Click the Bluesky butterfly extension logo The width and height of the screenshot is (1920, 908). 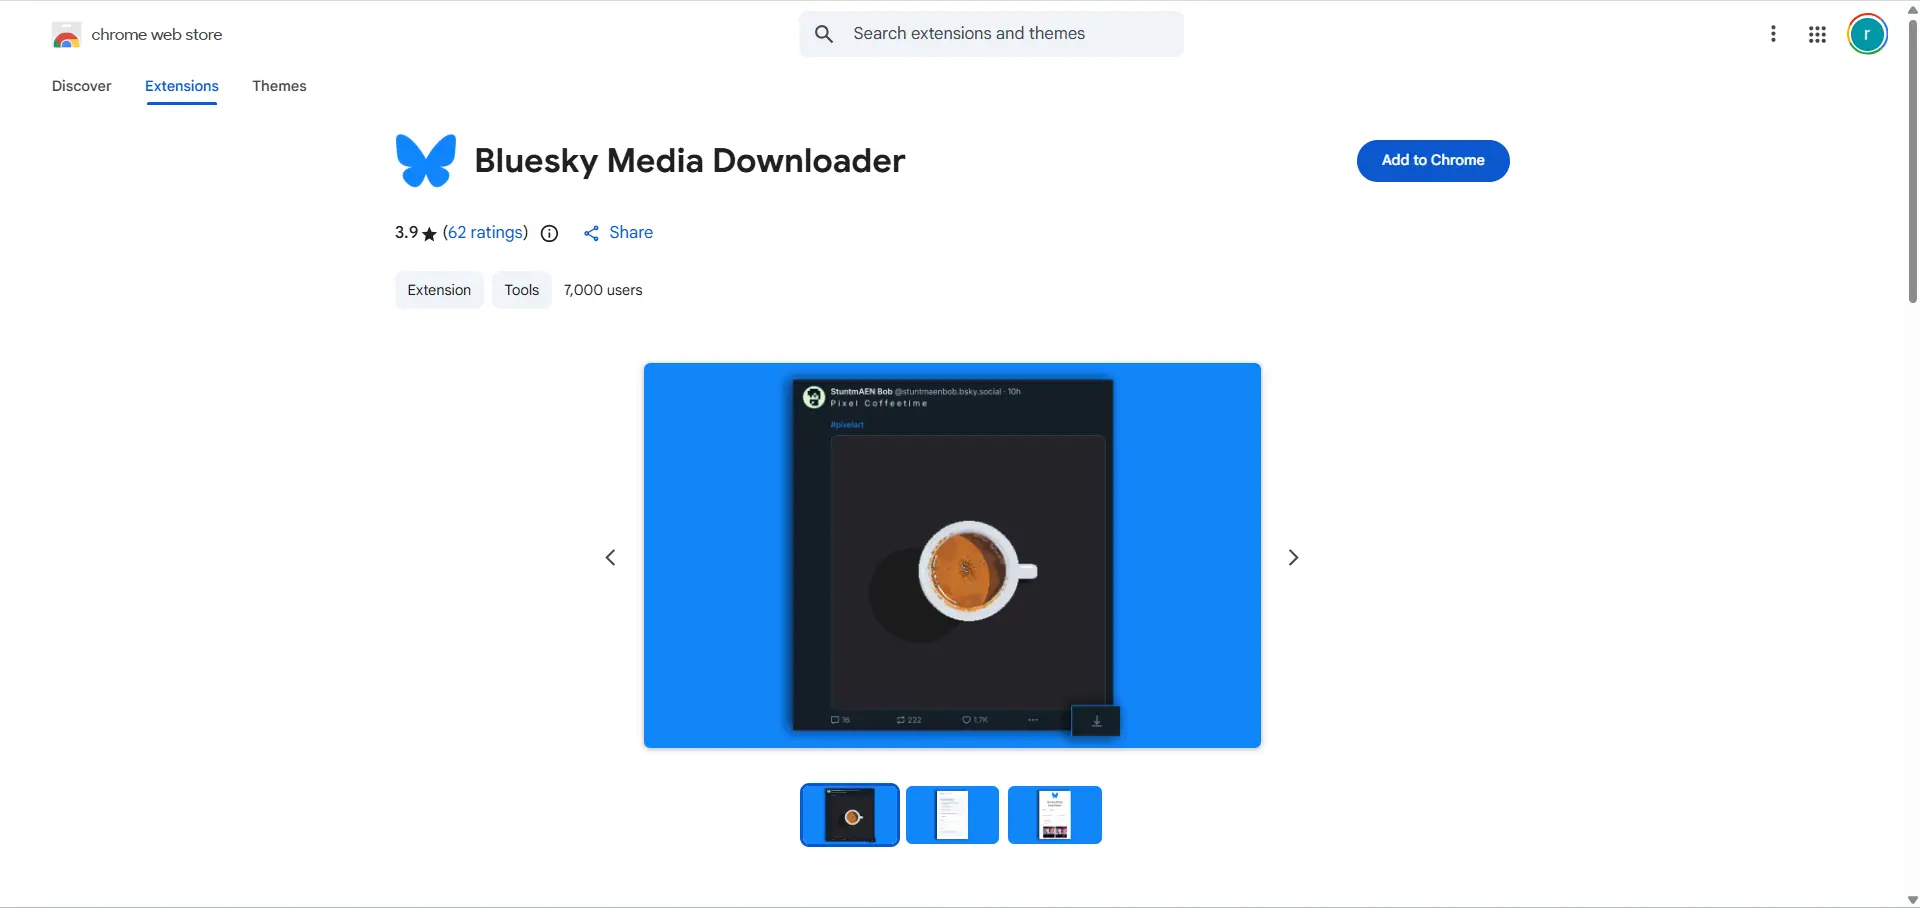point(426,161)
